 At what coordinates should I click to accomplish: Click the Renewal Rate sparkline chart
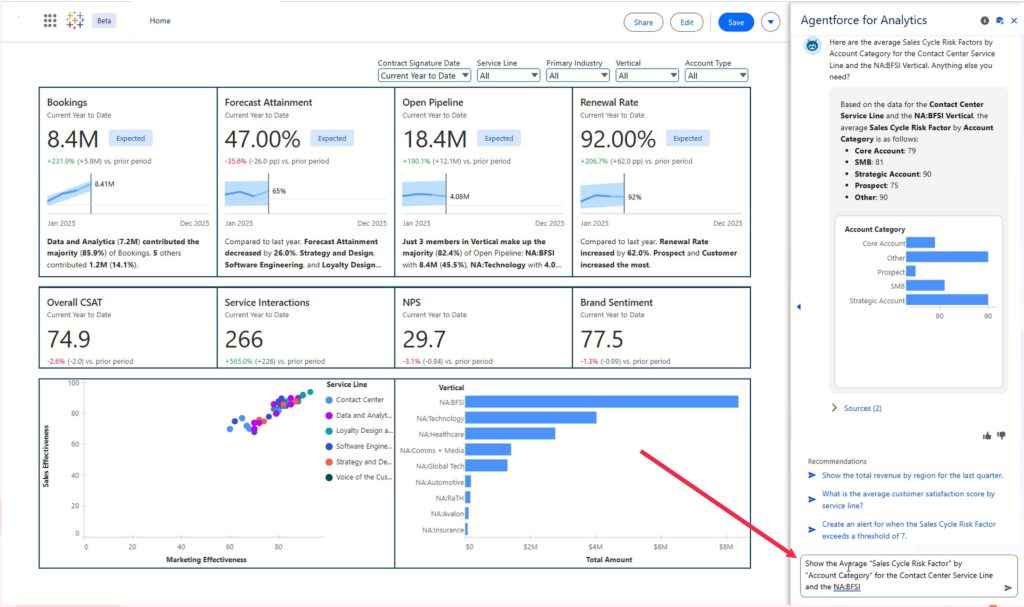click(x=602, y=194)
